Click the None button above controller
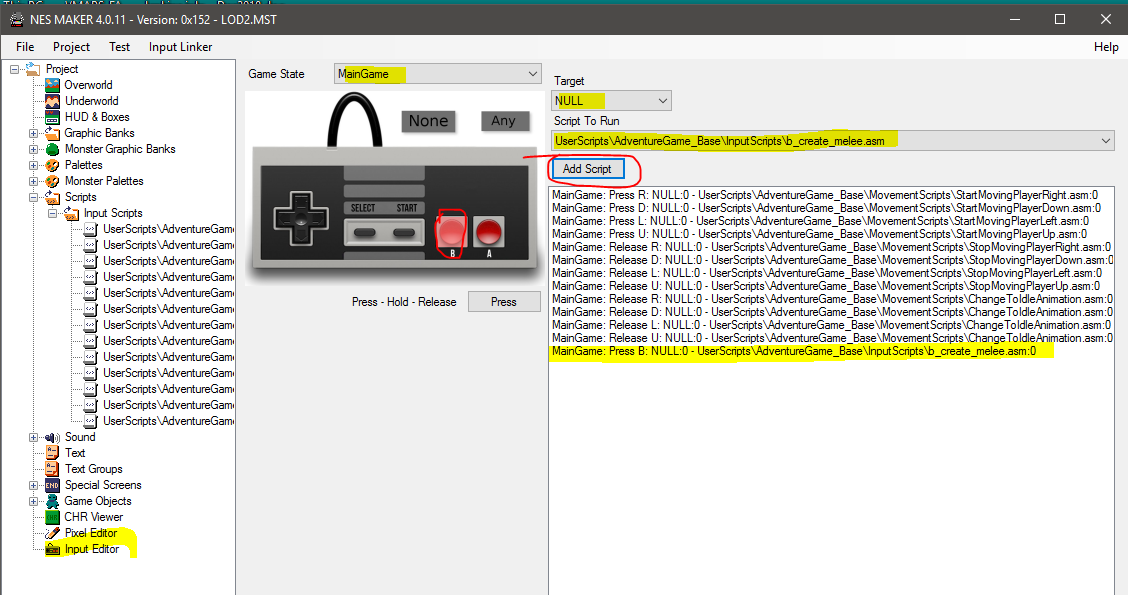This screenshot has height=595, width=1128. pyautogui.click(x=429, y=121)
